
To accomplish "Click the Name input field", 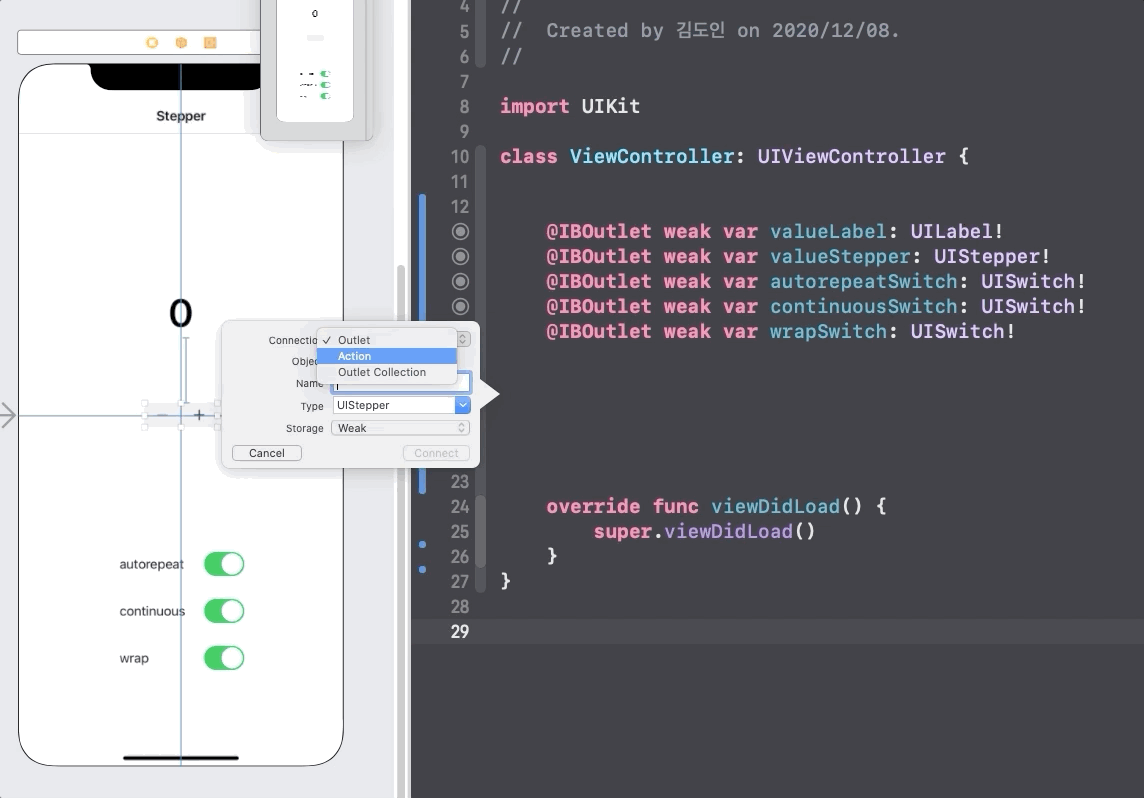I will [401, 384].
